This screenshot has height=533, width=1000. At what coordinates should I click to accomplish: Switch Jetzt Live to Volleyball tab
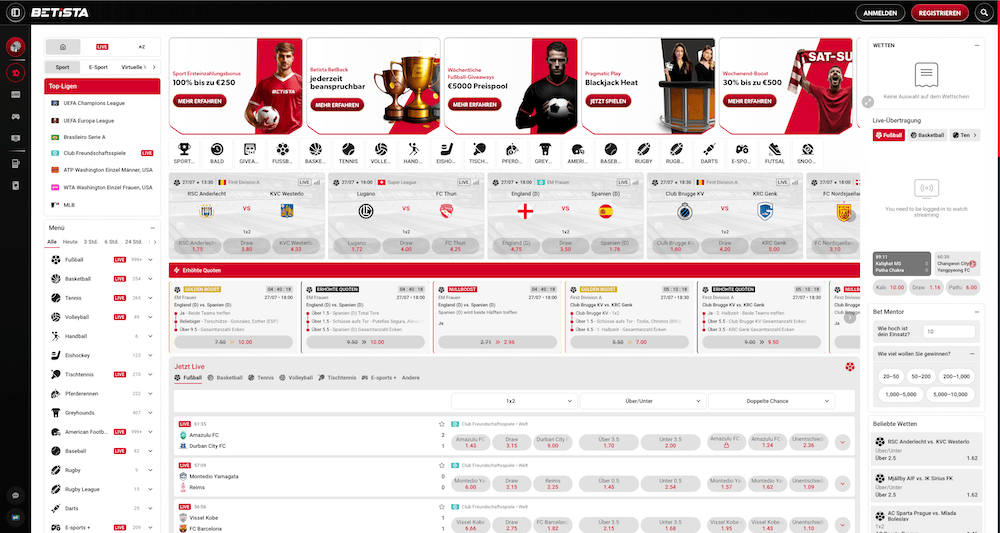296,377
